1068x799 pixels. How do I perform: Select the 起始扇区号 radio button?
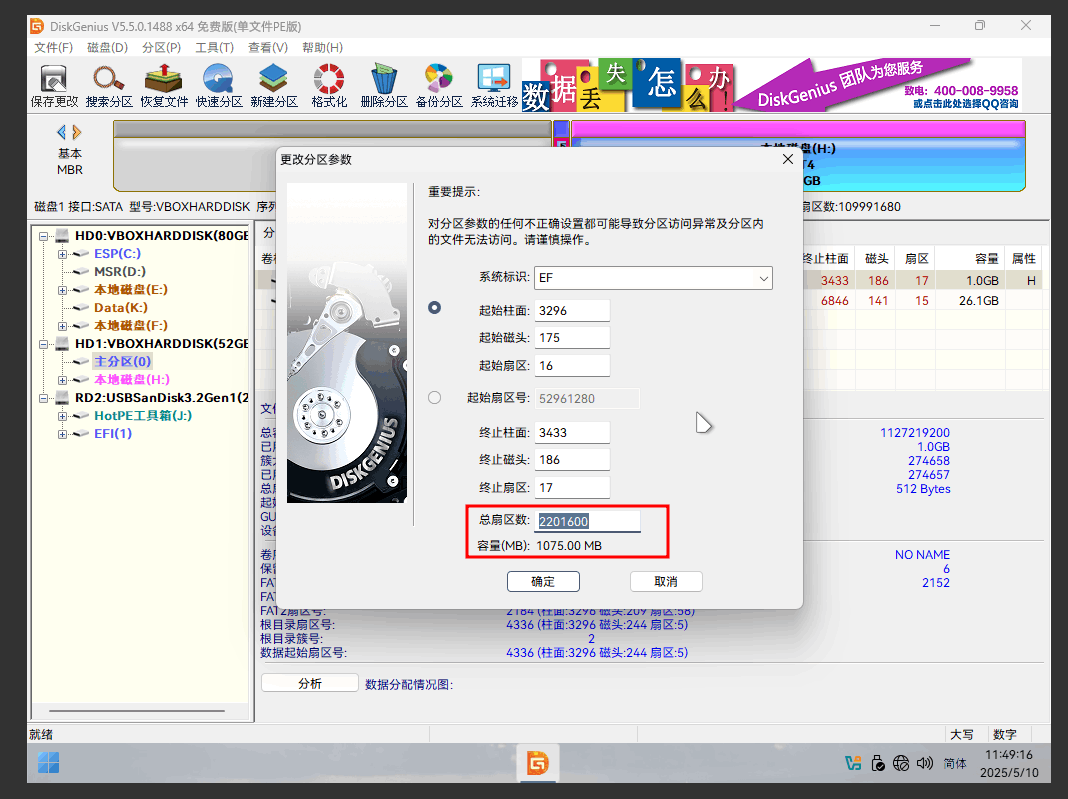click(435, 398)
